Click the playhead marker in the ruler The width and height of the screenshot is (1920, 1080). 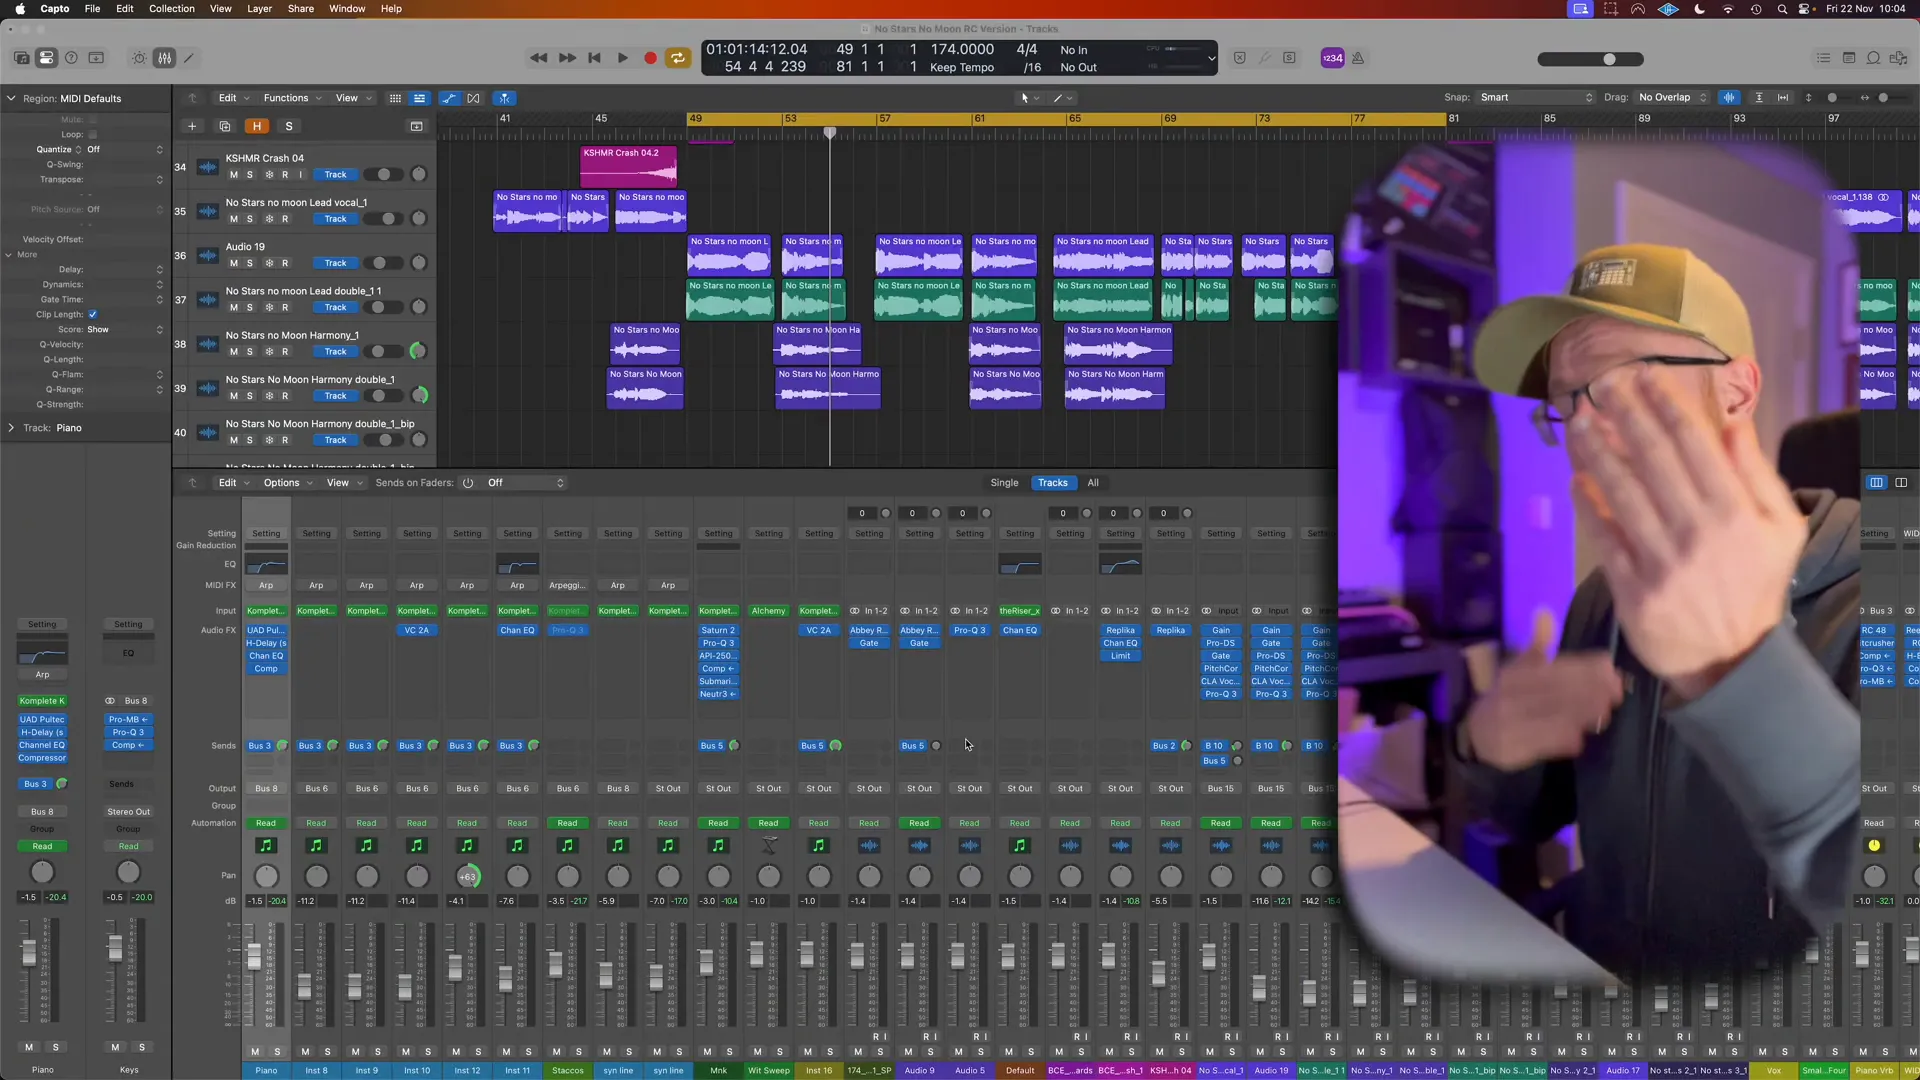coord(829,133)
